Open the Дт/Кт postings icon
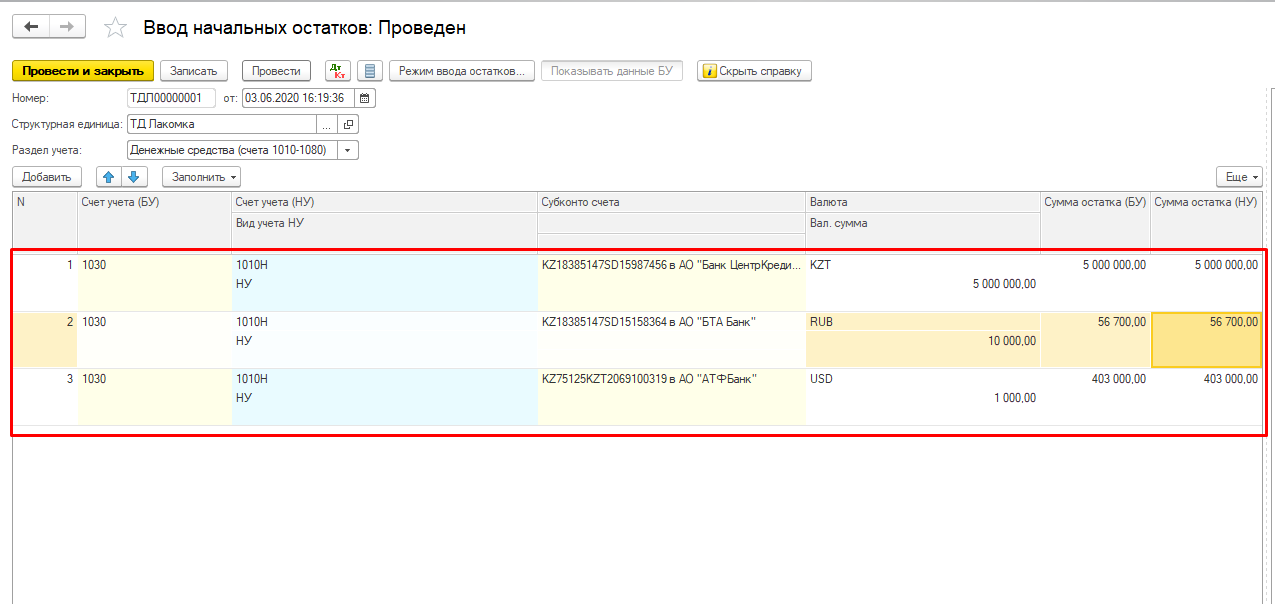This screenshot has height=604, width=1275. point(339,71)
